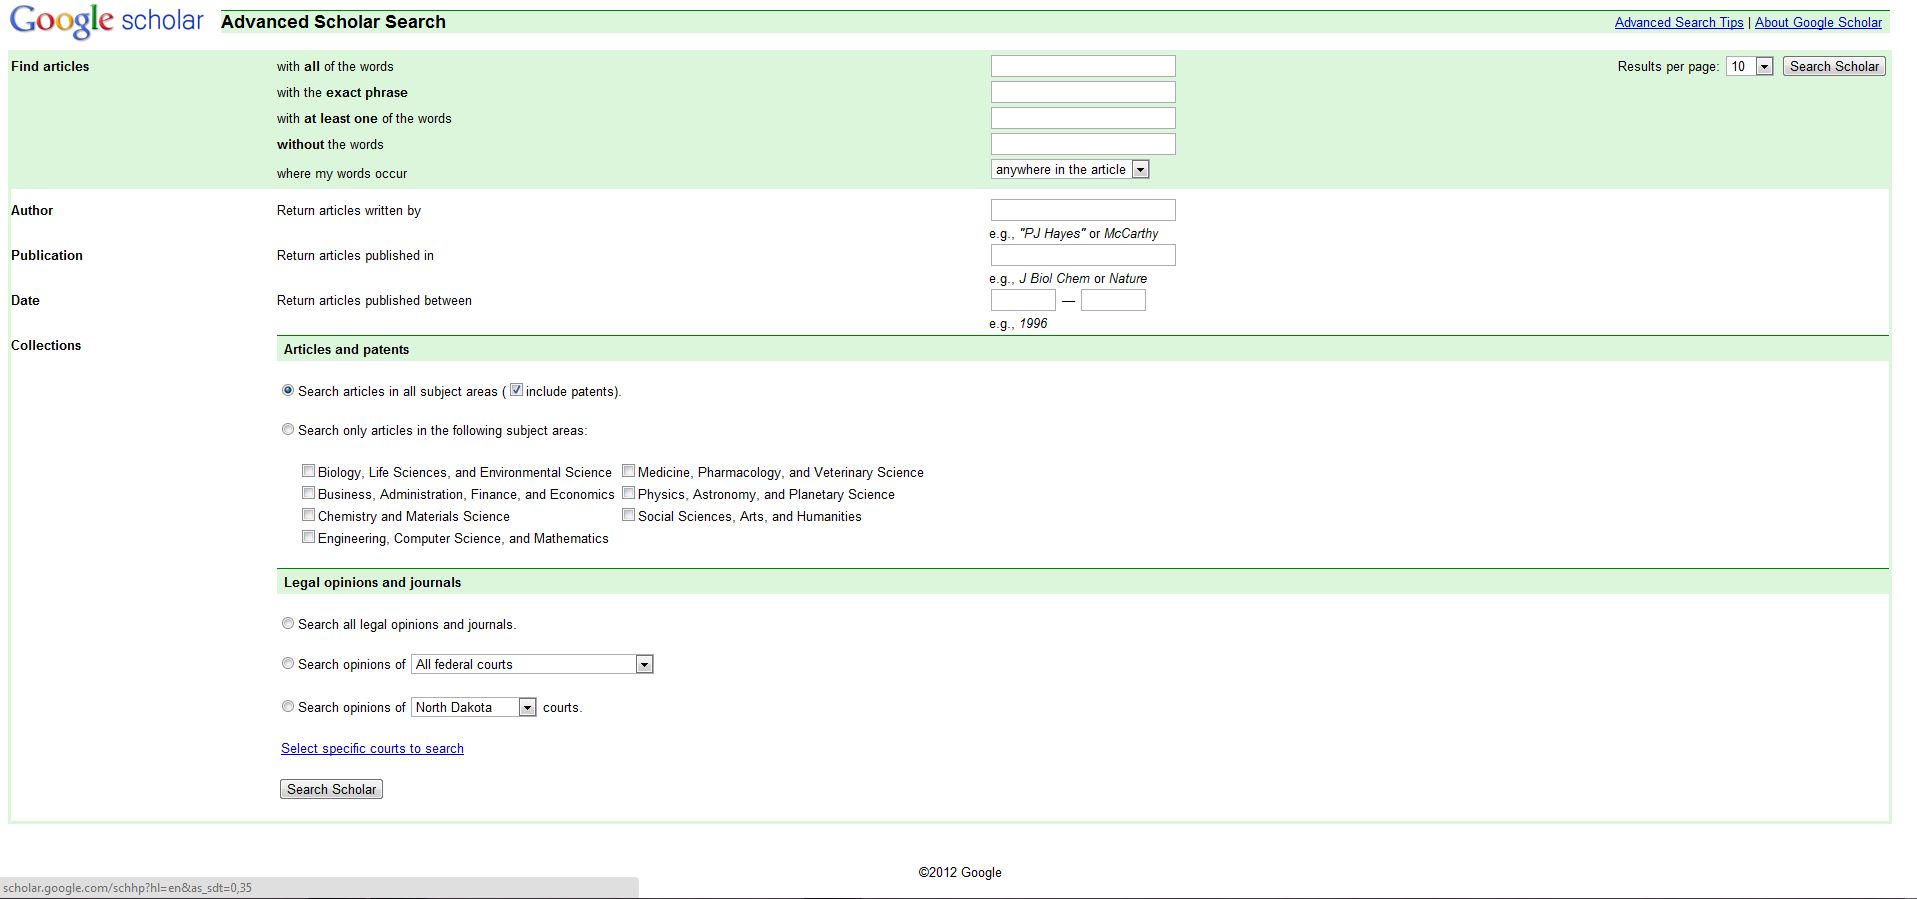Click the status bar URL text

coord(127,888)
